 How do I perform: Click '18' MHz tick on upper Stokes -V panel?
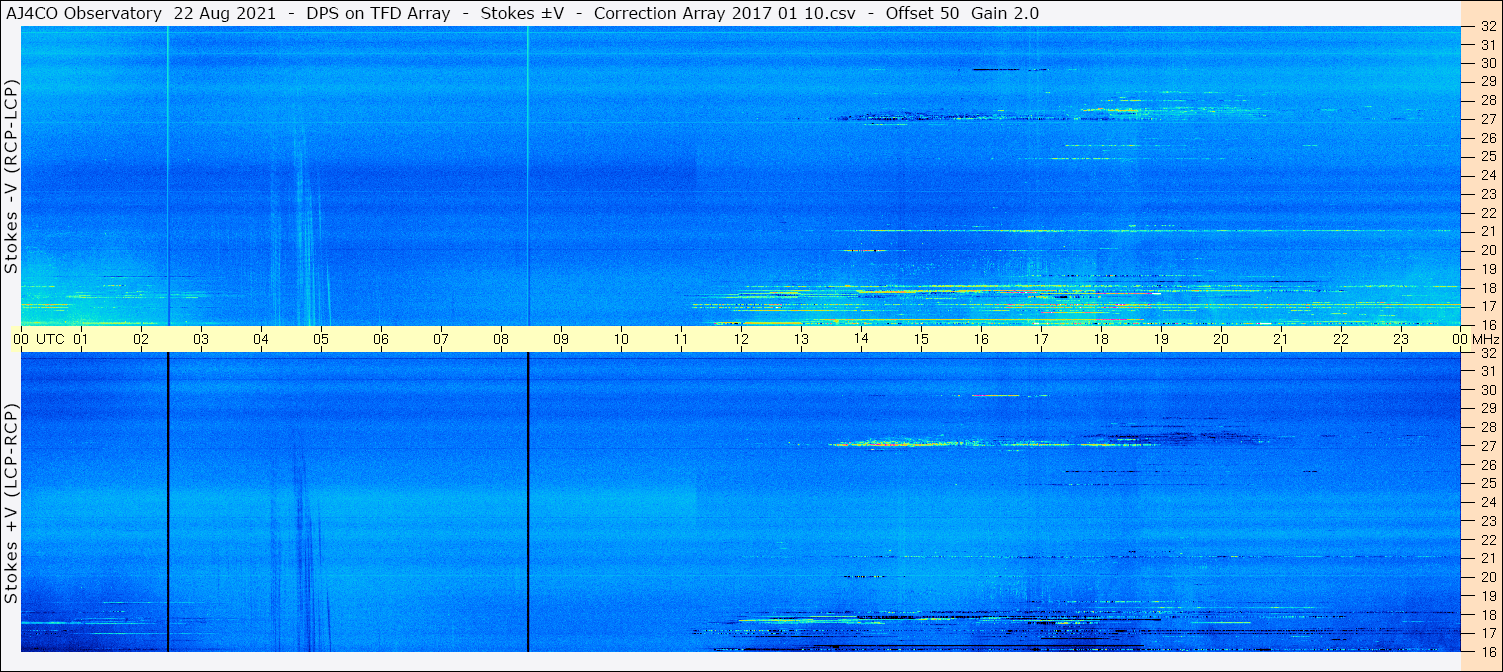coord(1487,288)
